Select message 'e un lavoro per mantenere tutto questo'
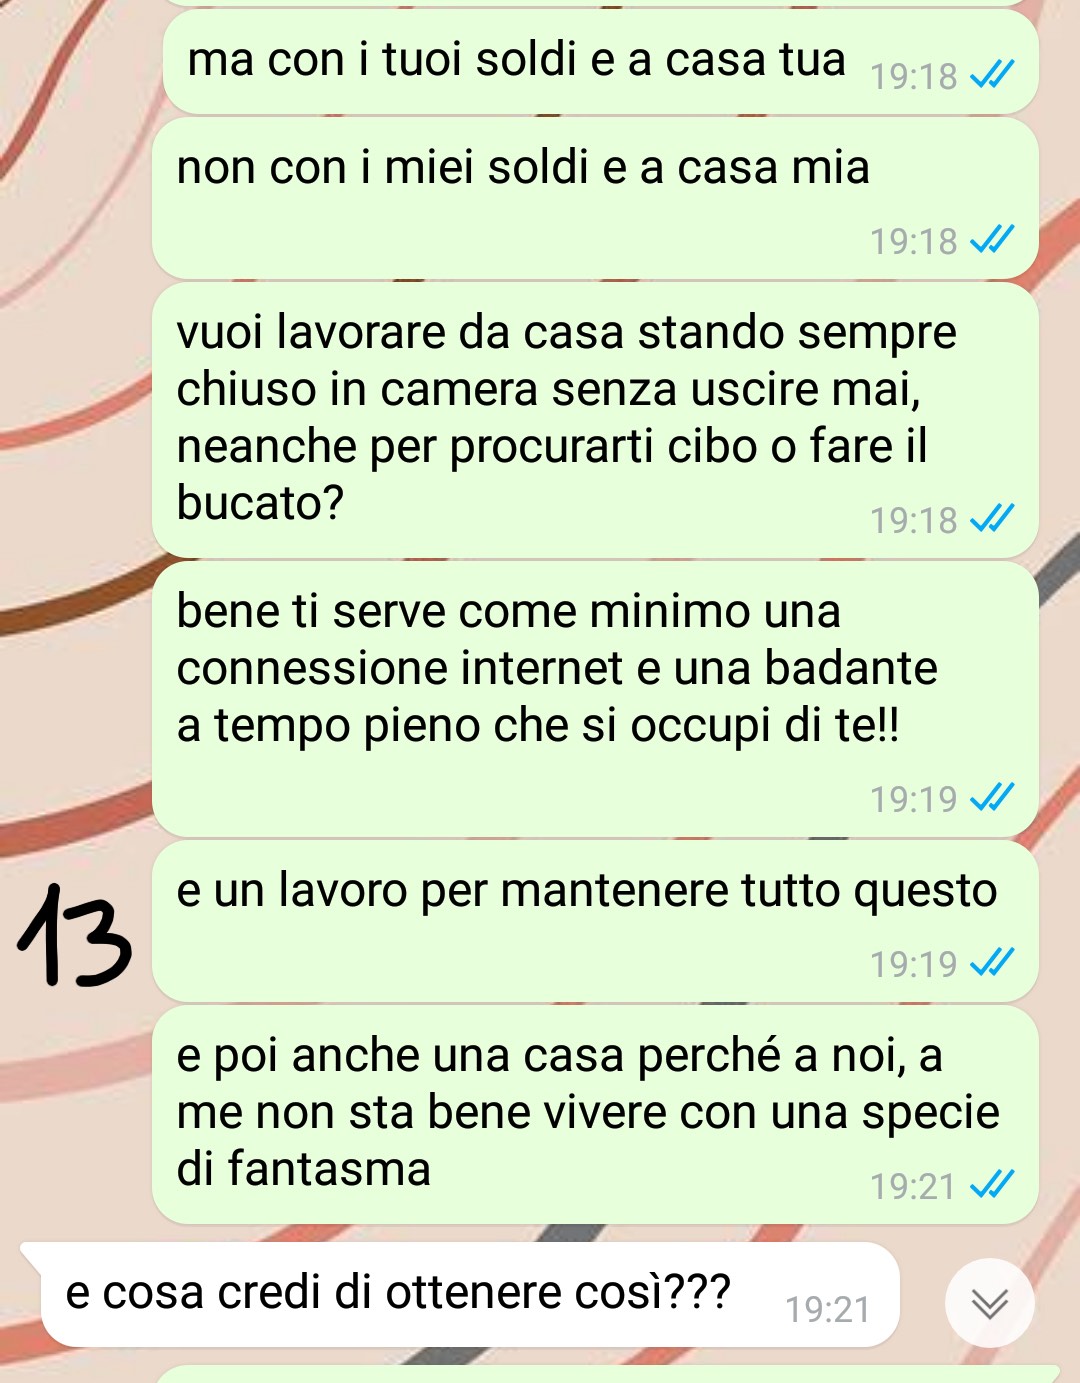The width and height of the screenshot is (1080, 1383). pyautogui.click(x=595, y=921)
